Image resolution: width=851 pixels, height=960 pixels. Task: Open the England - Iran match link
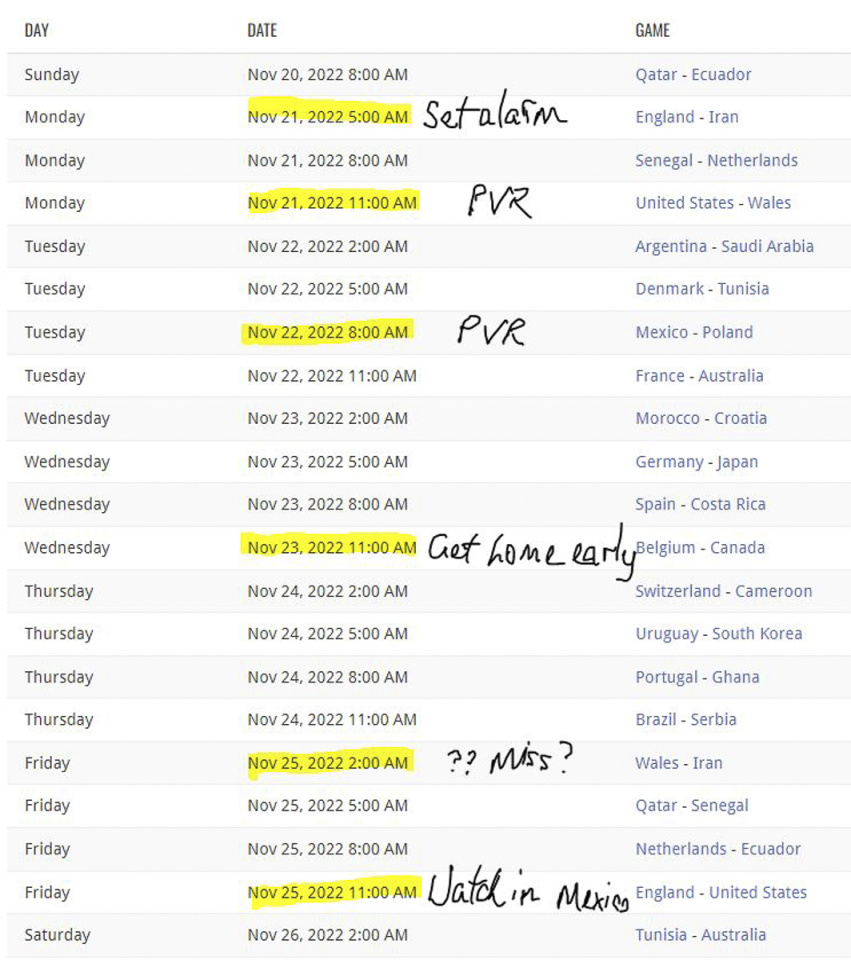pos(687,117)
